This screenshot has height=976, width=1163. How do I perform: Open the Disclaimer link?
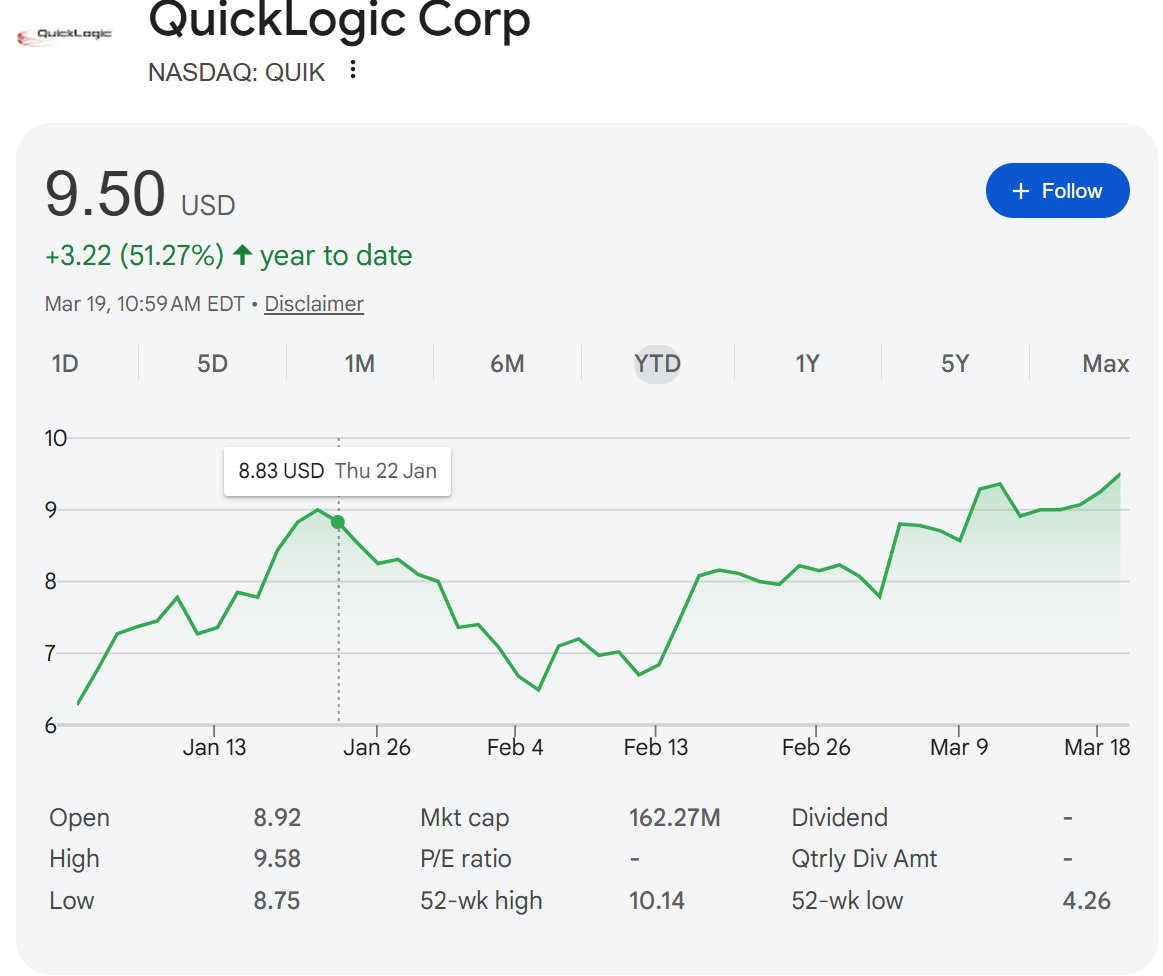[314, 304]
